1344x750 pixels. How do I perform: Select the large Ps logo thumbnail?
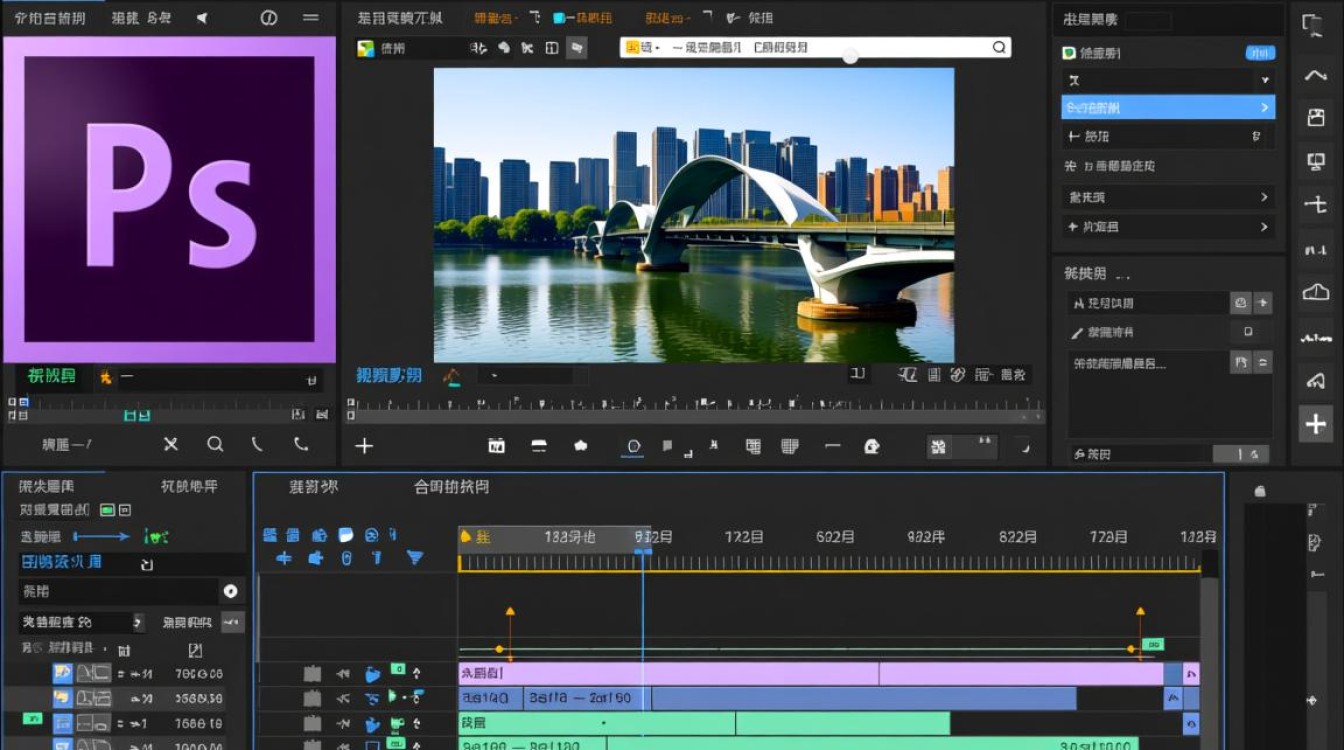click(170, 200)
